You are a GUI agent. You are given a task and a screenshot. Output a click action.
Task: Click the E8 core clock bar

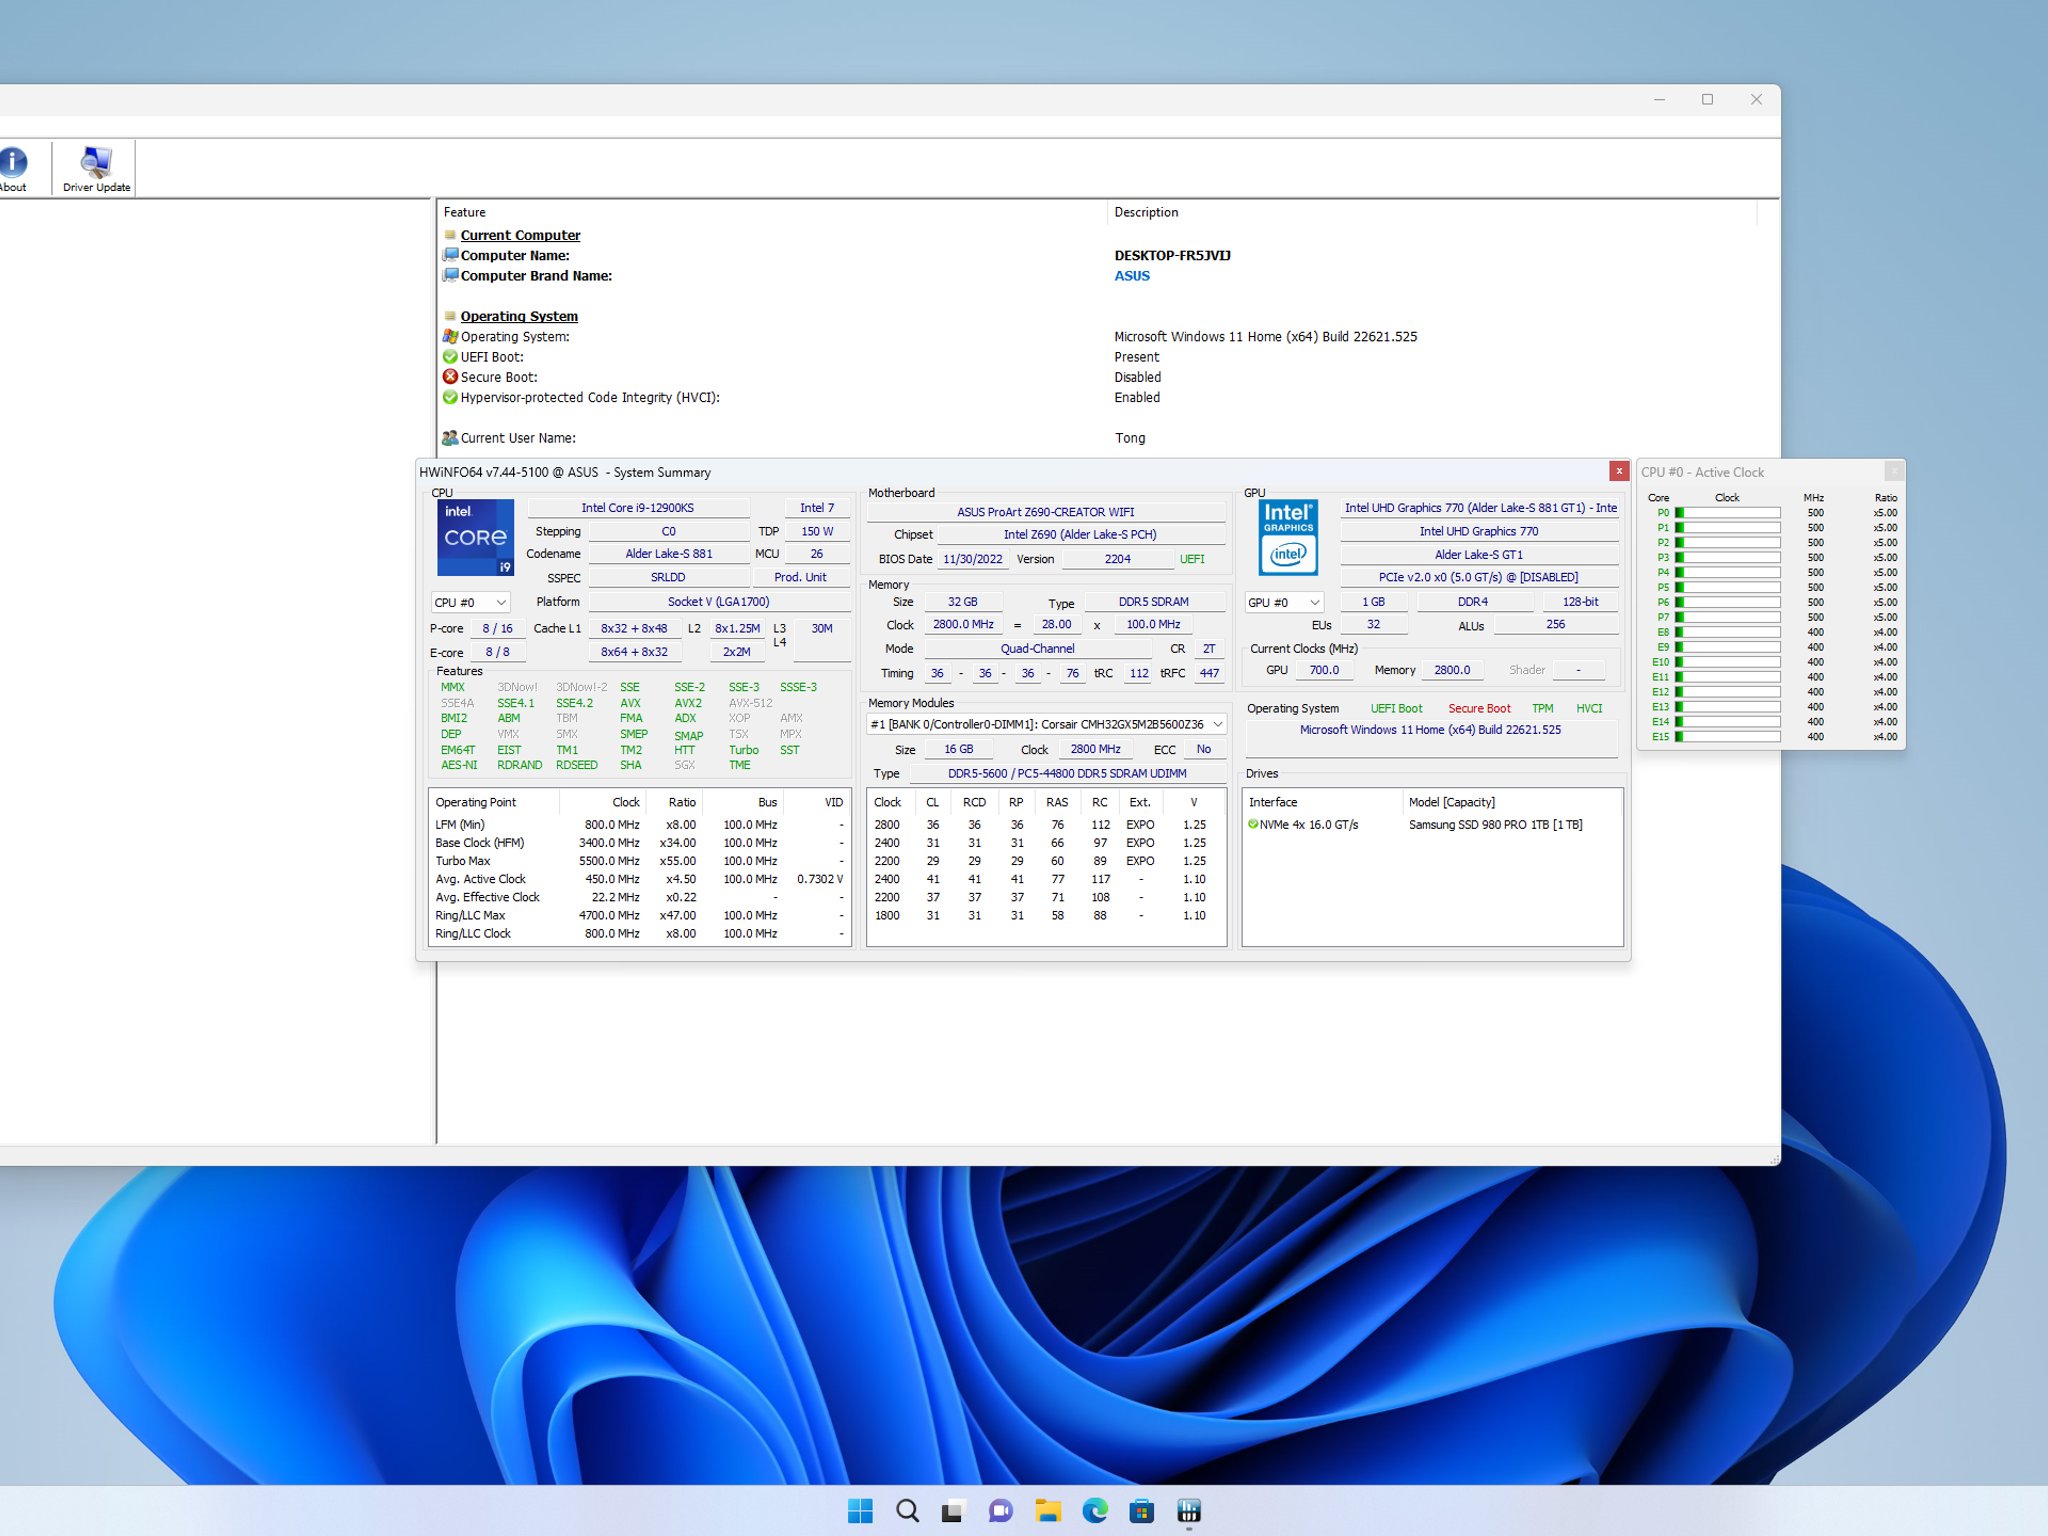1729,632
